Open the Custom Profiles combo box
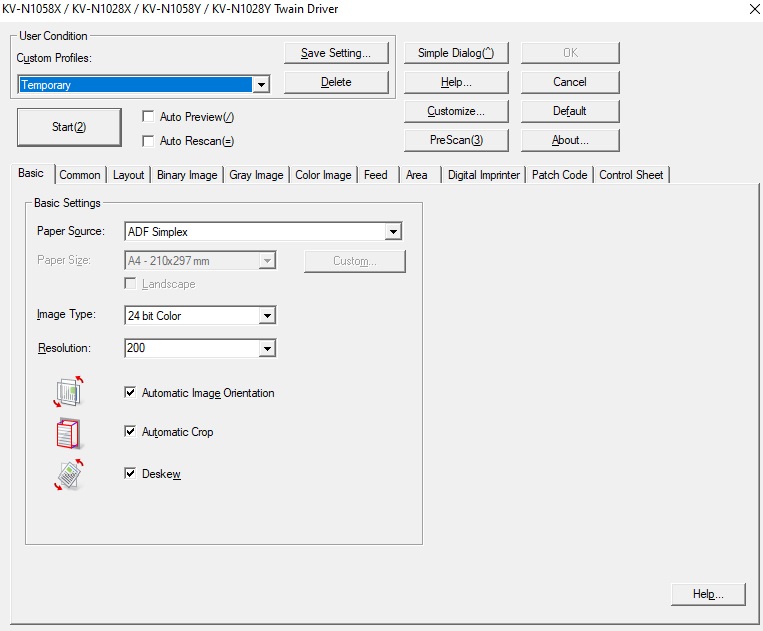Image resolution: width=763 pixels, height=631 pixels. tap(261, 85)
